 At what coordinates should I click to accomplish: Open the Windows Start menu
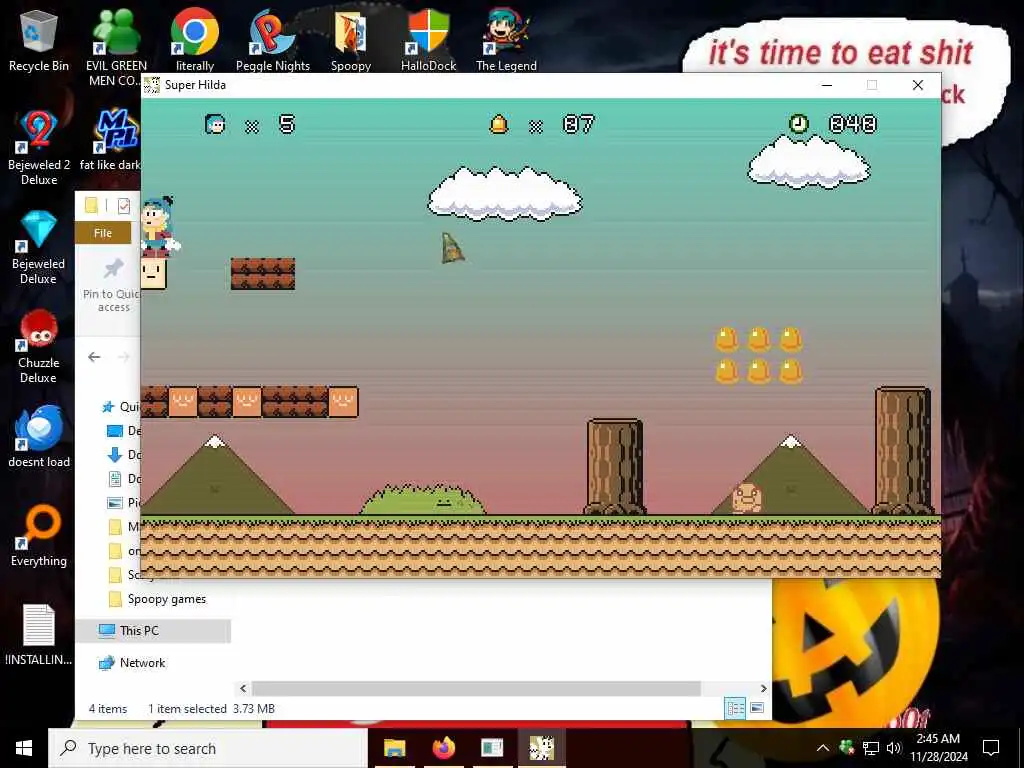24,748
